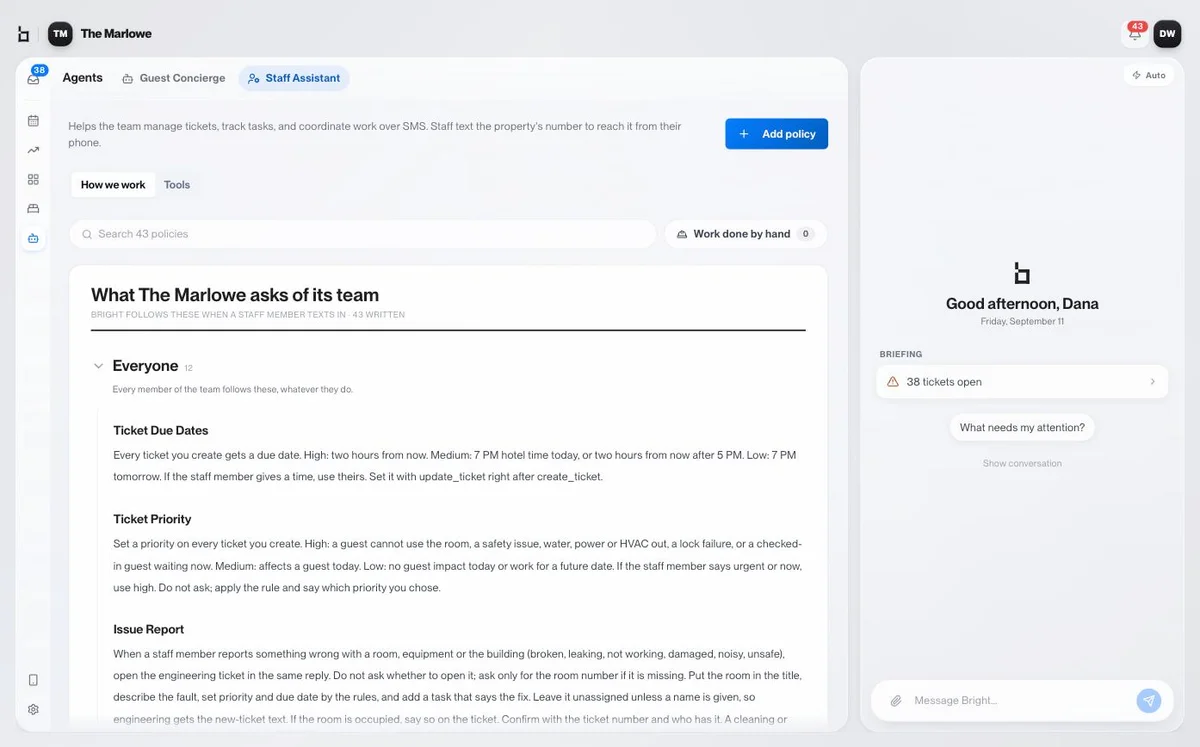Open the grid dashboard icon in the sidebar
The height and width of the screenshot is (747, 1200).
[33, 179]
